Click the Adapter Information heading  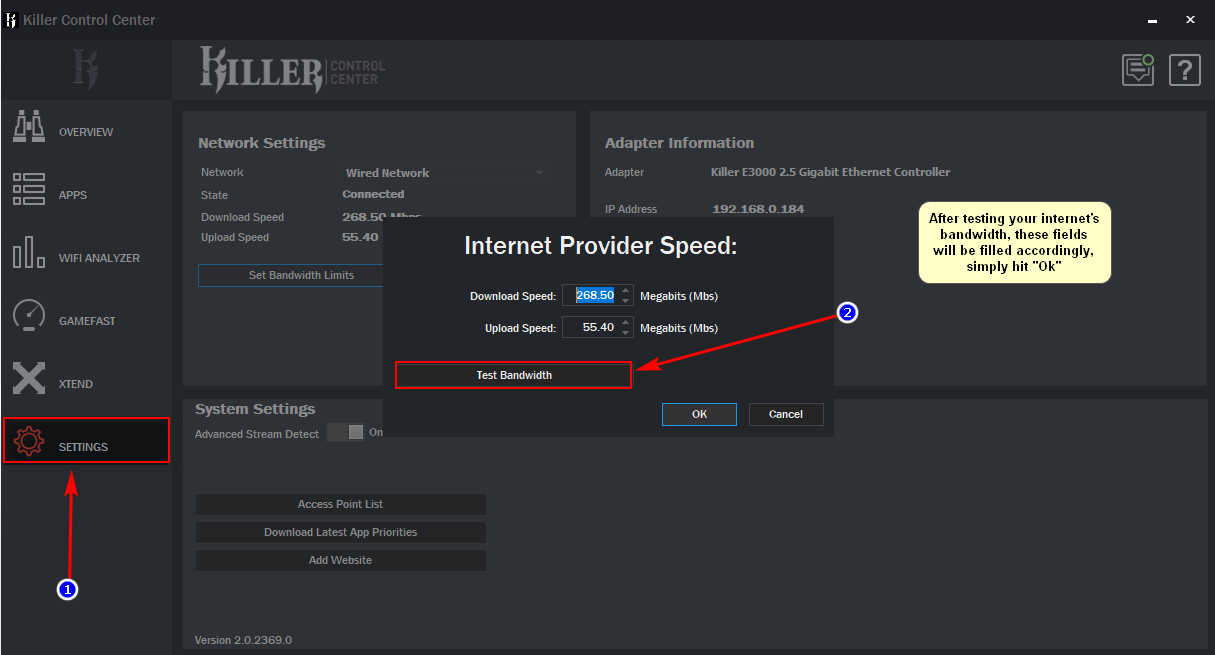tap(679, 143)
